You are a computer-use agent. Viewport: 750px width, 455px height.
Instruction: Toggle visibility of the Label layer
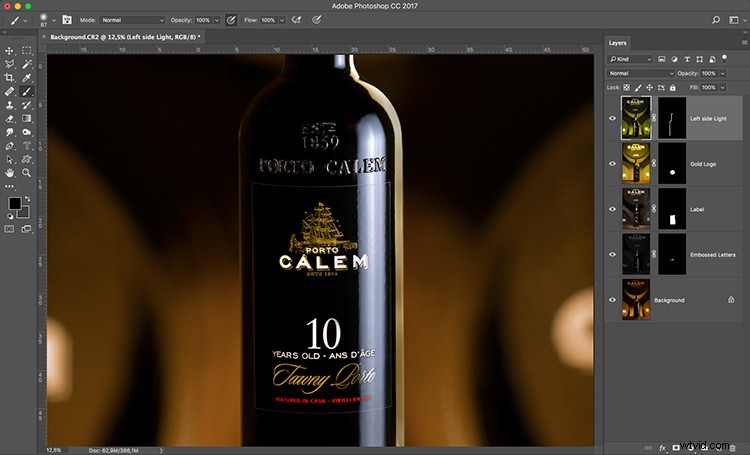pos(612,209)
